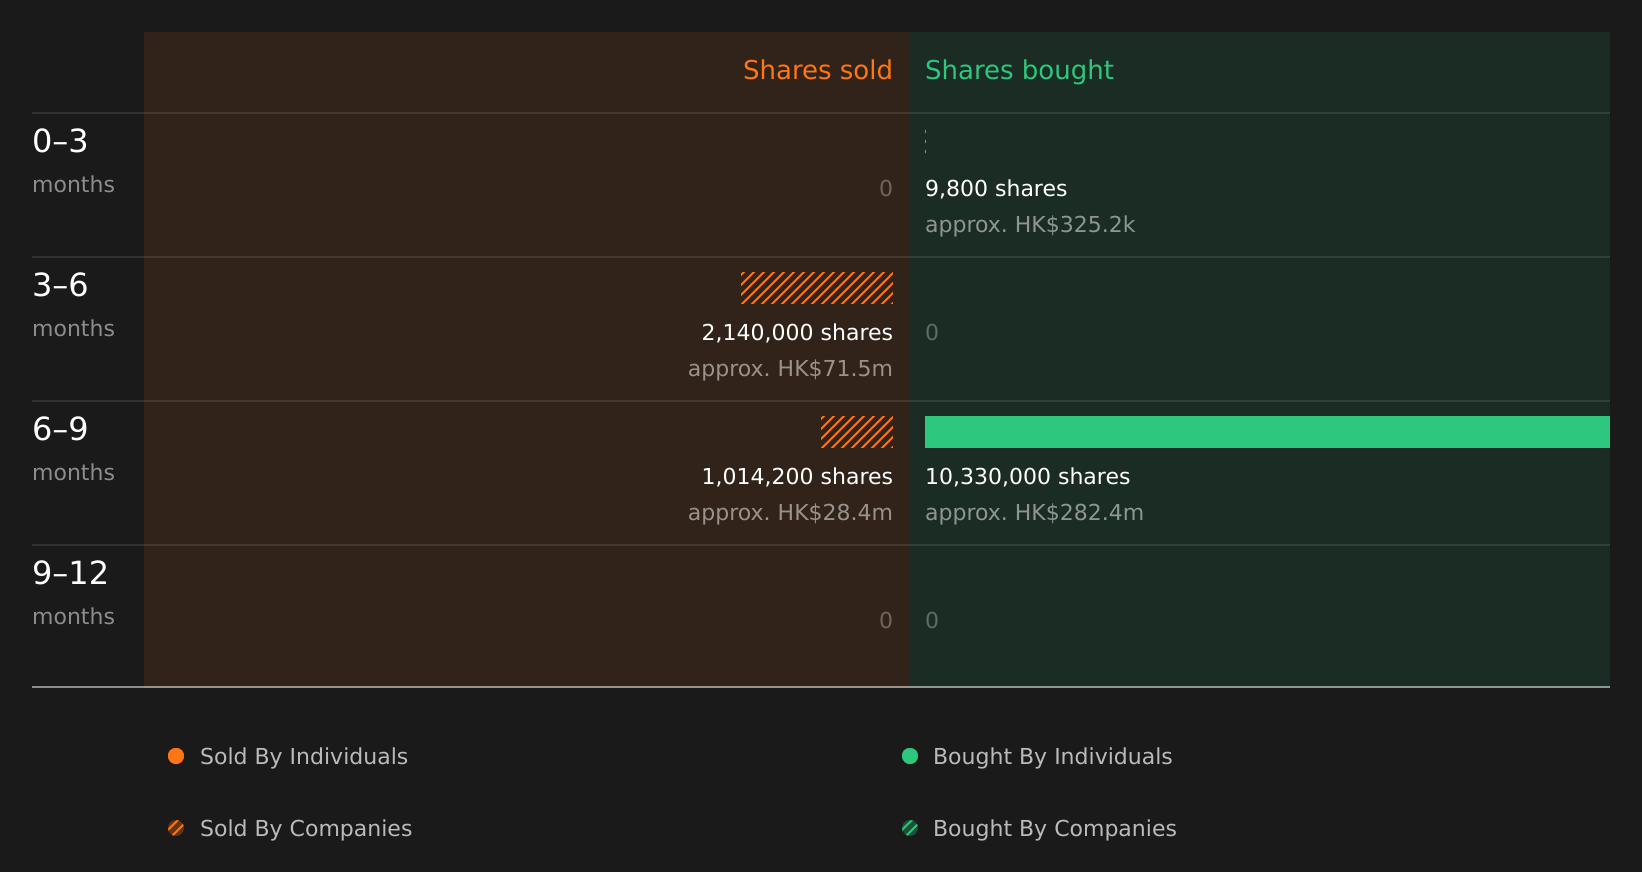Image resolution: width=1642 pixels, height=872 pixels.
Task: Click the approx. HK$282.4m value
Action: coord(1034,513)
